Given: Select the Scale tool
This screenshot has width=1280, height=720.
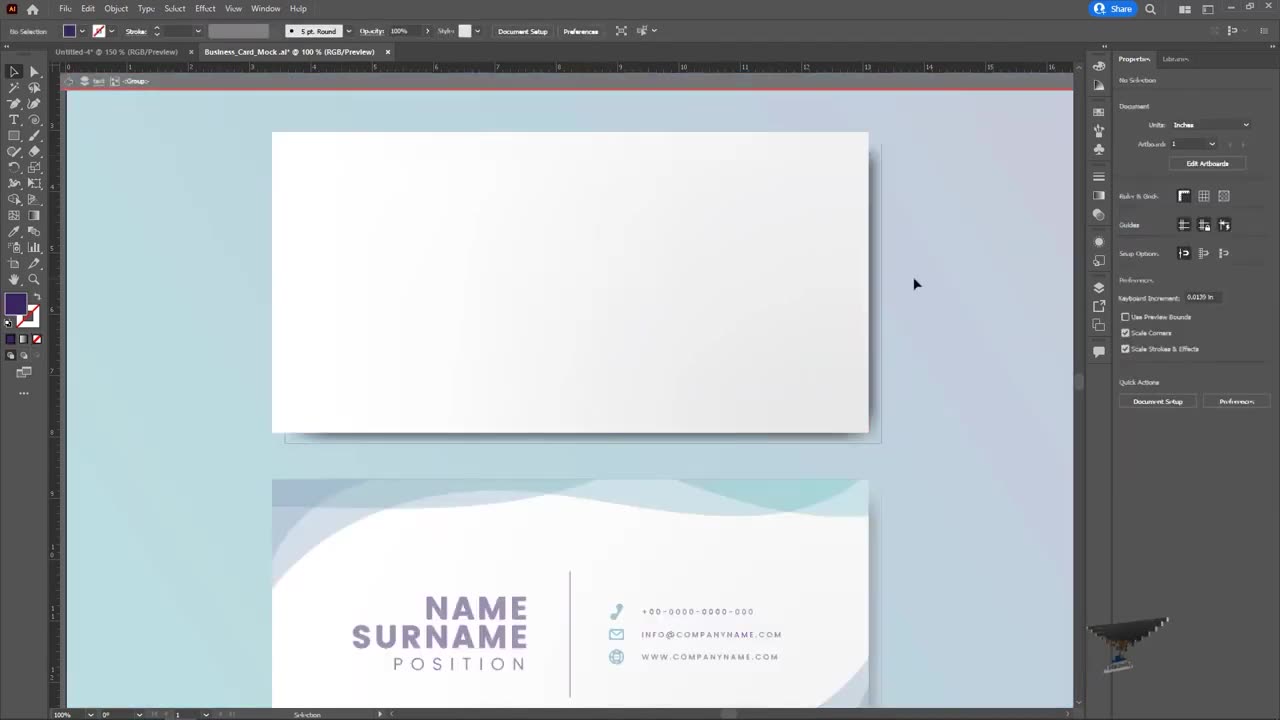Looking at the screenshot, I should pos(34,168).
